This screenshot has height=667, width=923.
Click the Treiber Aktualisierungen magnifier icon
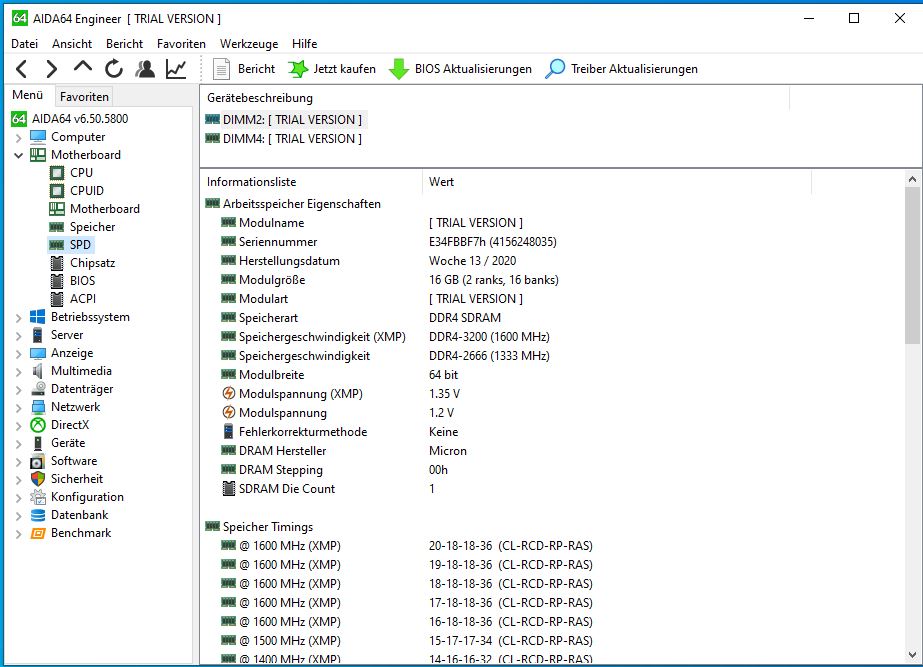555,69
